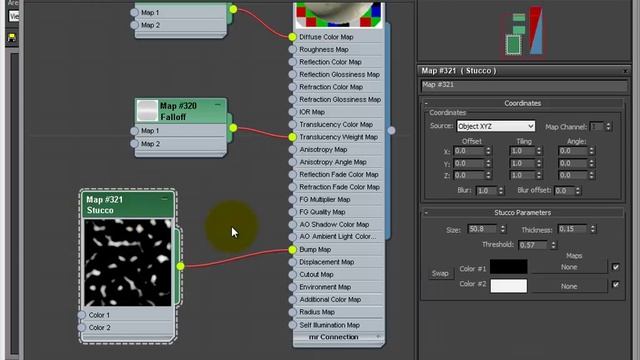Image resolution: width=640 pixels, height=360 pixels.
Task: Toggle the Color #2 map enable checkbox
Action: (616, 284)
